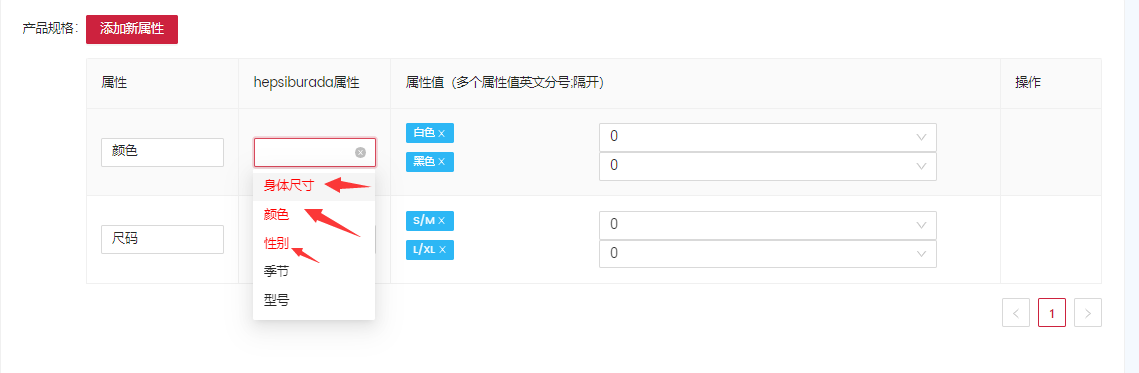This screenshot has height=373, width=1139.
Task: Open the dropdown next to 黑色 tag
Action: [x=768, y=166]
